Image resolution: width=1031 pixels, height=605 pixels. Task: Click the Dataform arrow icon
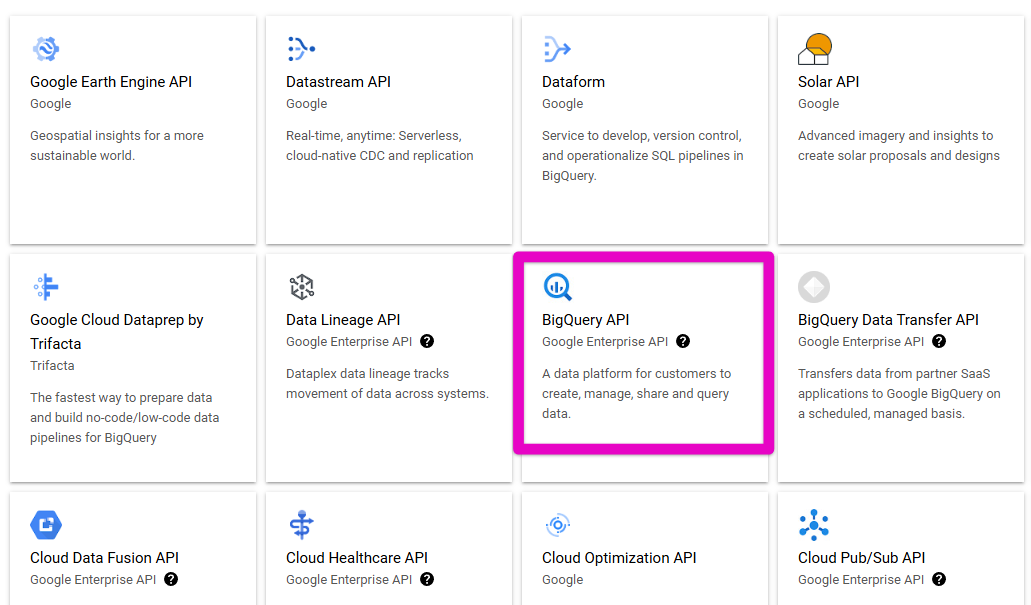(557, 49)
